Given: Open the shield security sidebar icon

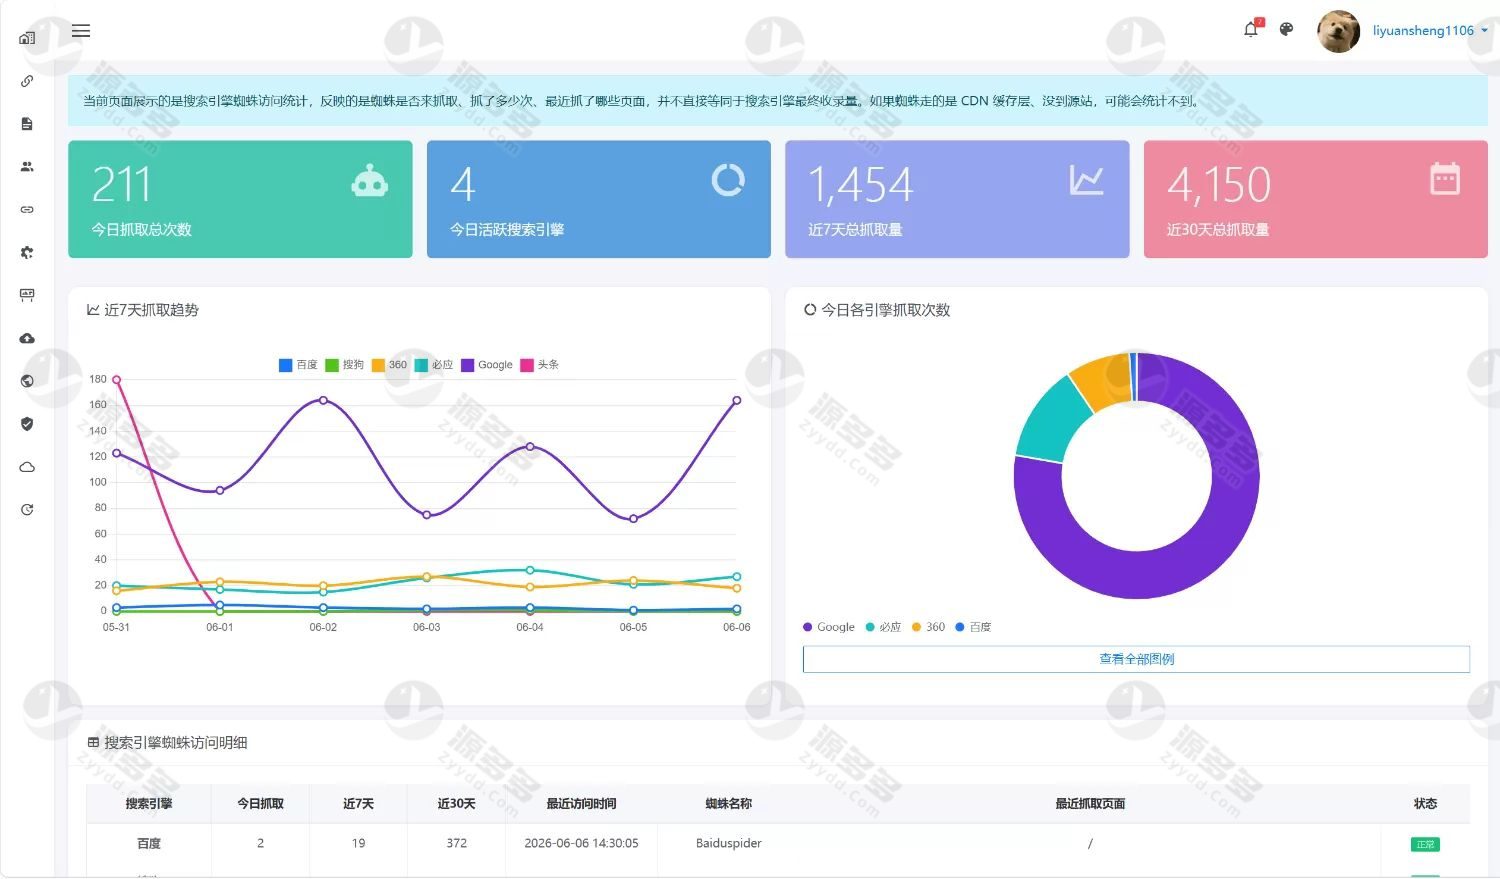Looking at the screenshot, I should (x=27, y=424).
